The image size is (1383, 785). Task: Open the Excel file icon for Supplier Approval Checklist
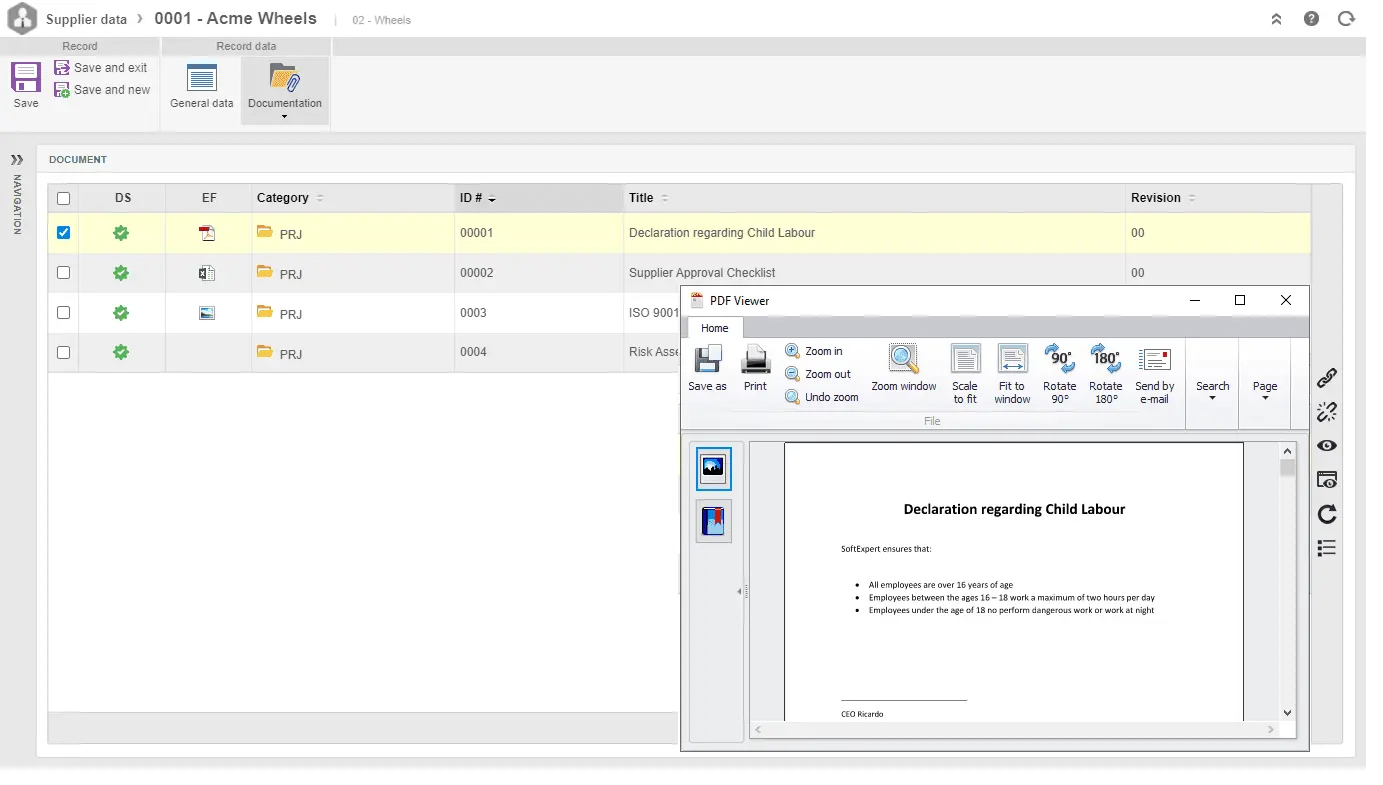(207, 272)
